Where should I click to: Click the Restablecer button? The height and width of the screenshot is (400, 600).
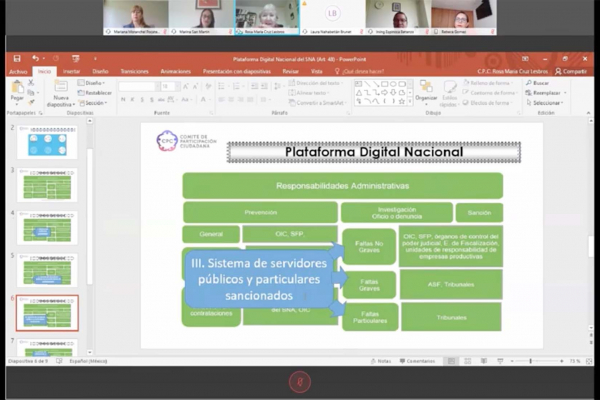pos(95,93)
